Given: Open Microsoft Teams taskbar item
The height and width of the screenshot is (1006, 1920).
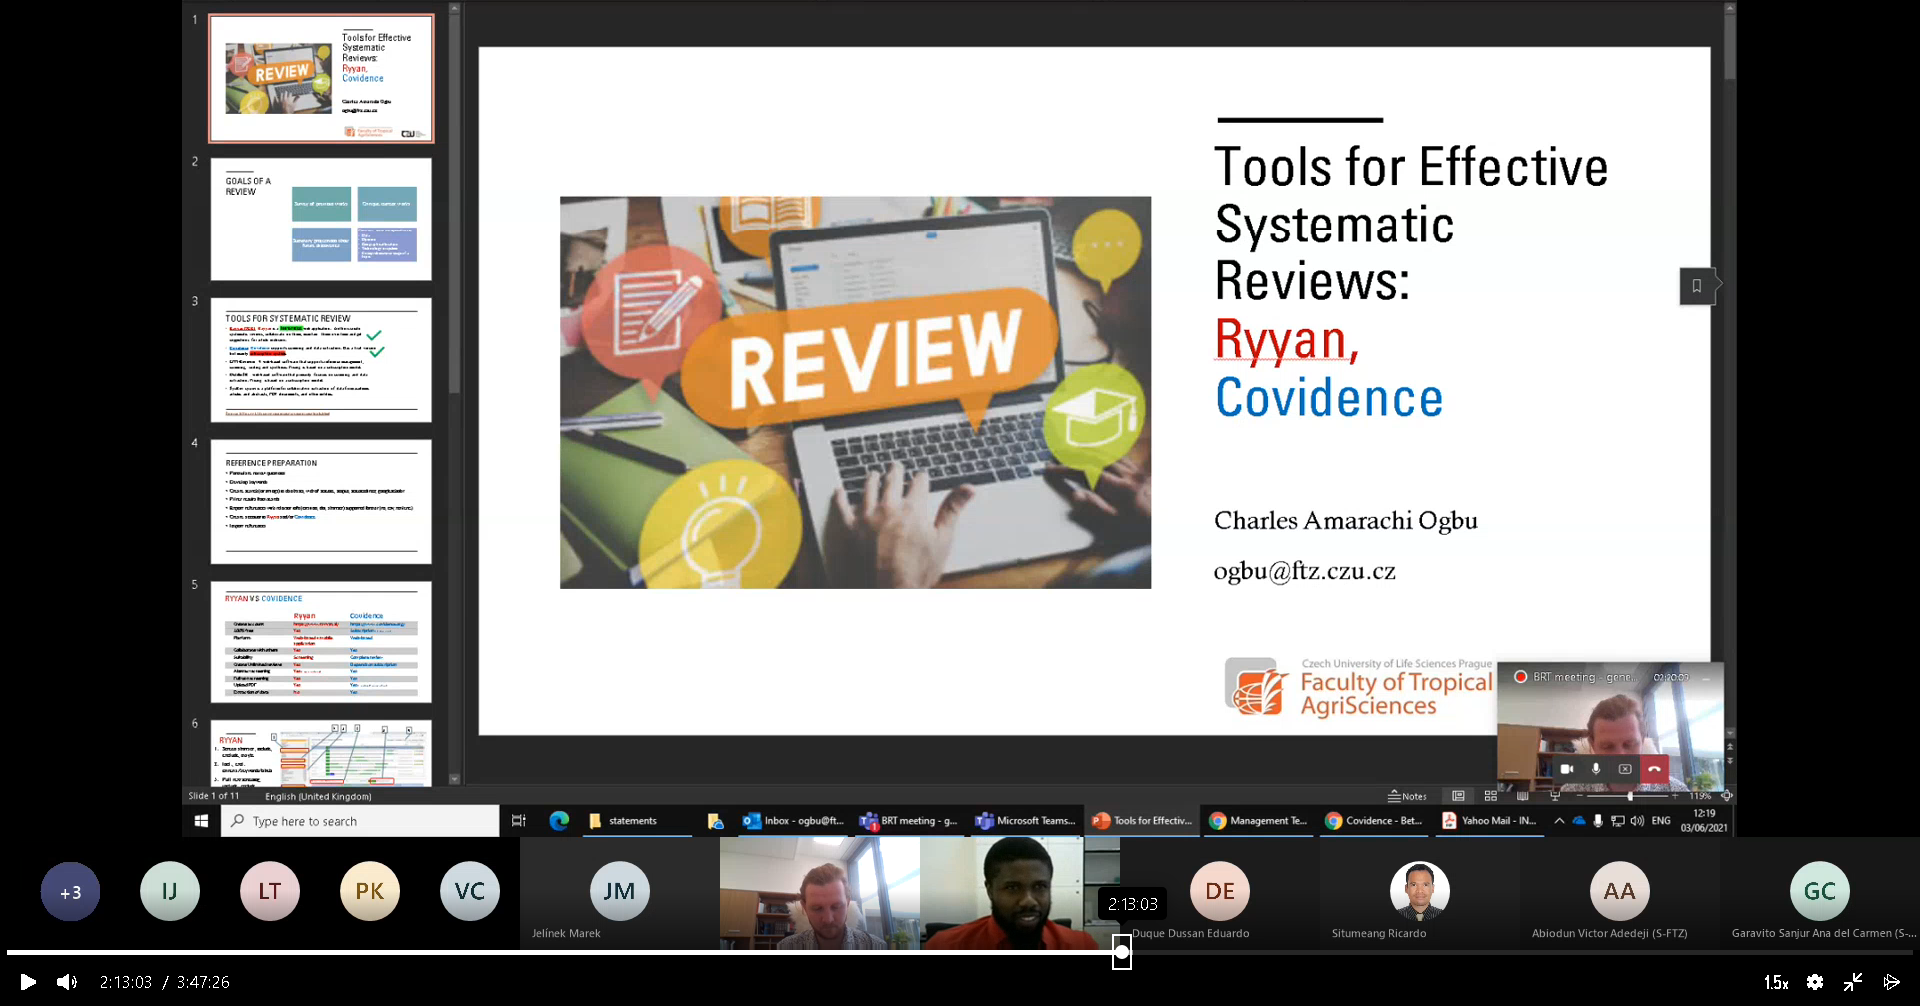Looking at the screenshot, I should pyautogui.click(x=1026, y=821).
